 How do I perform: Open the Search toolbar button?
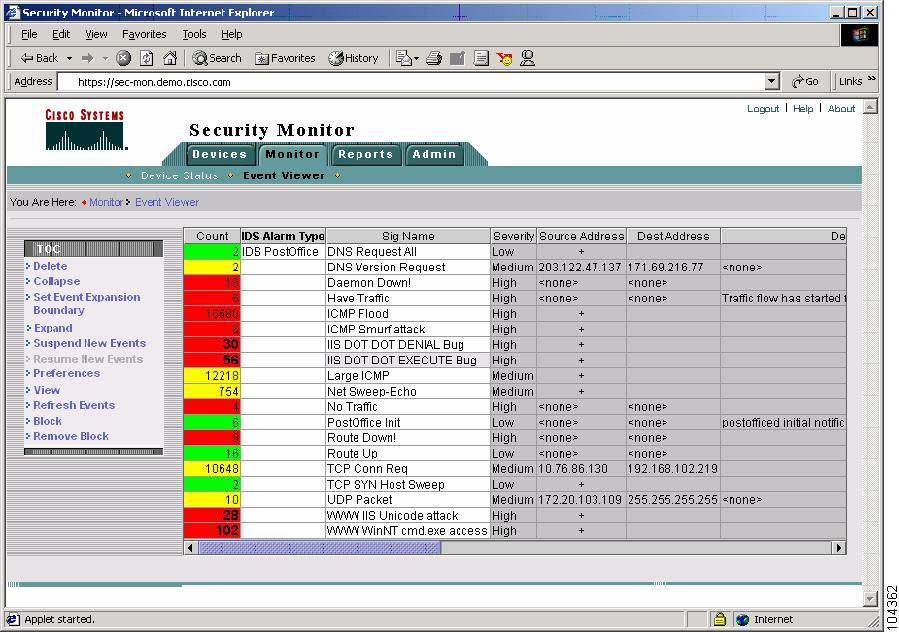(217, 58)
